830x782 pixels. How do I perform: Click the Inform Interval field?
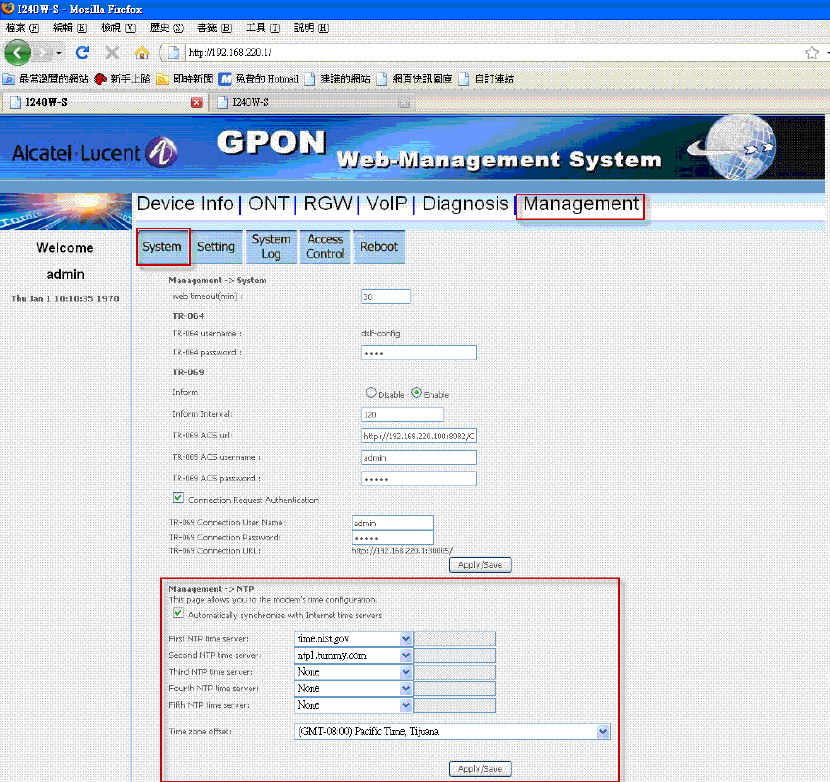[x=402, y=415]
